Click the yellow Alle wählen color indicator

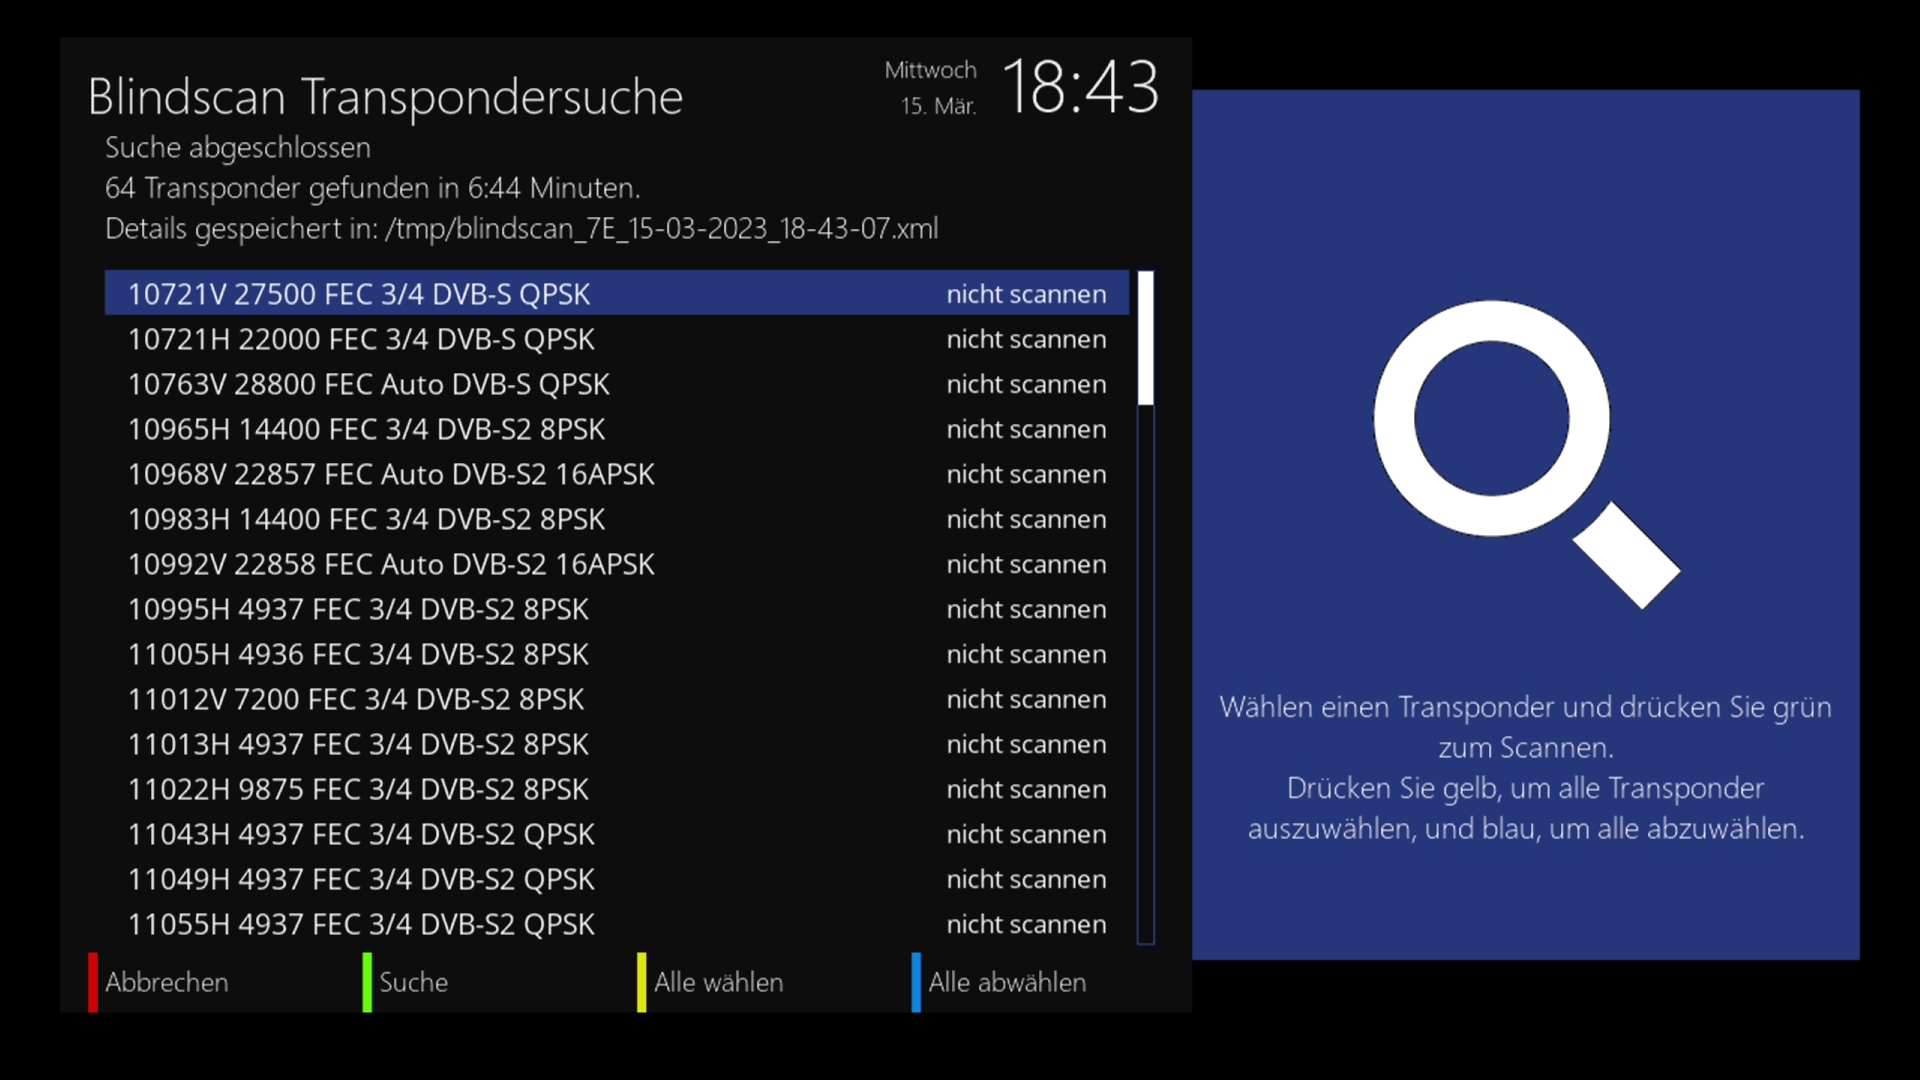coord(641,982)
